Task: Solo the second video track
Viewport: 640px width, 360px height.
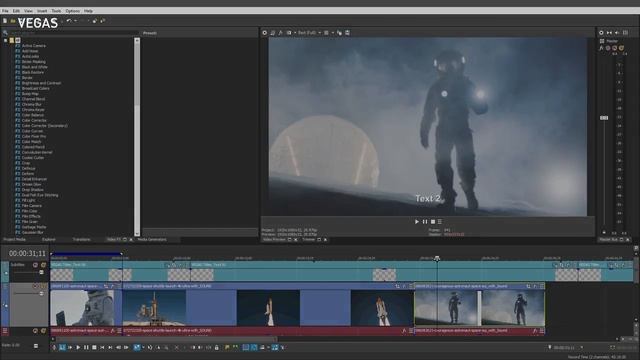Action: tap(43, 286)
